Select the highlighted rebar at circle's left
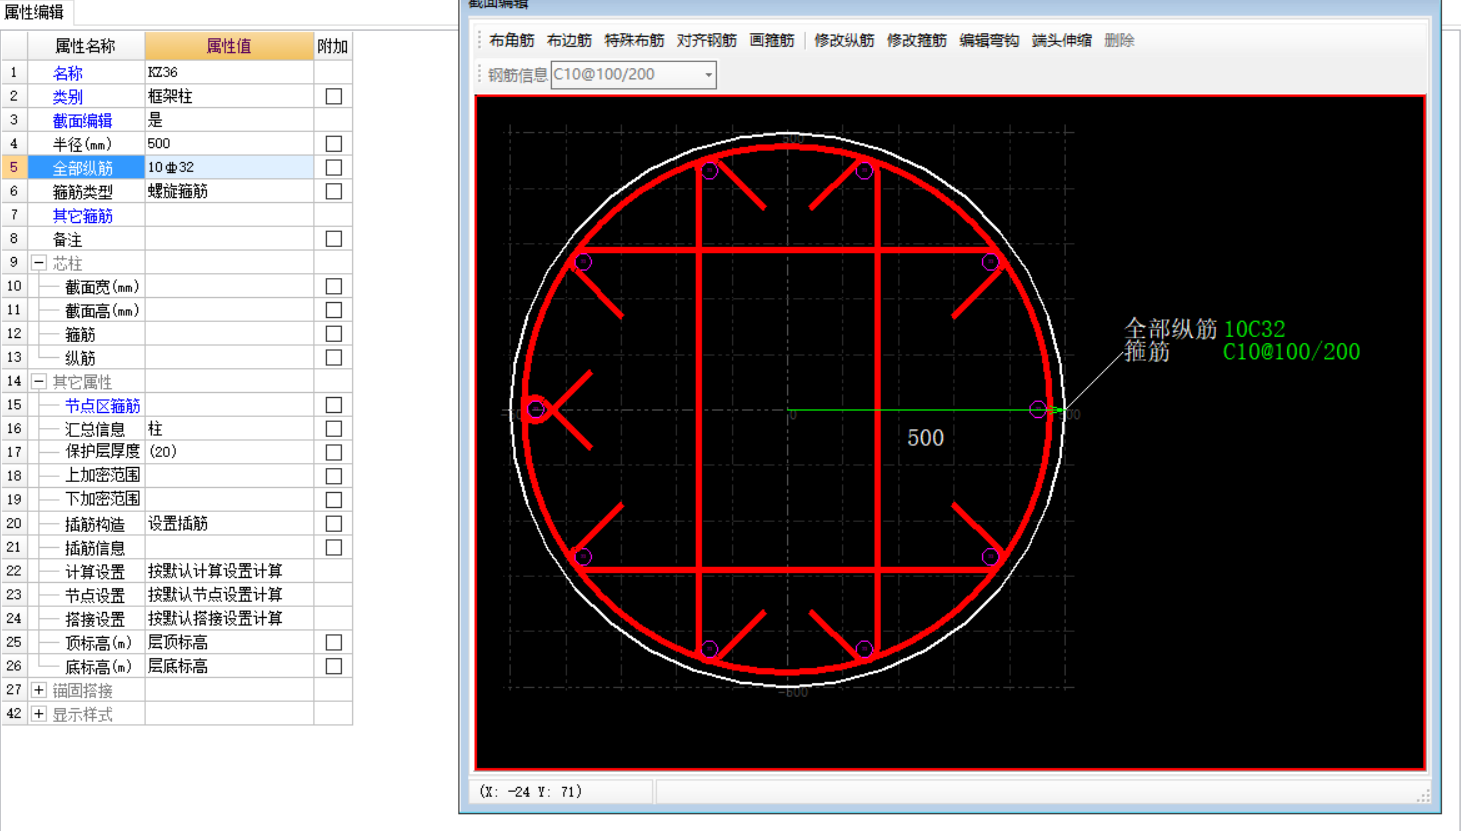 pos(537,409)
